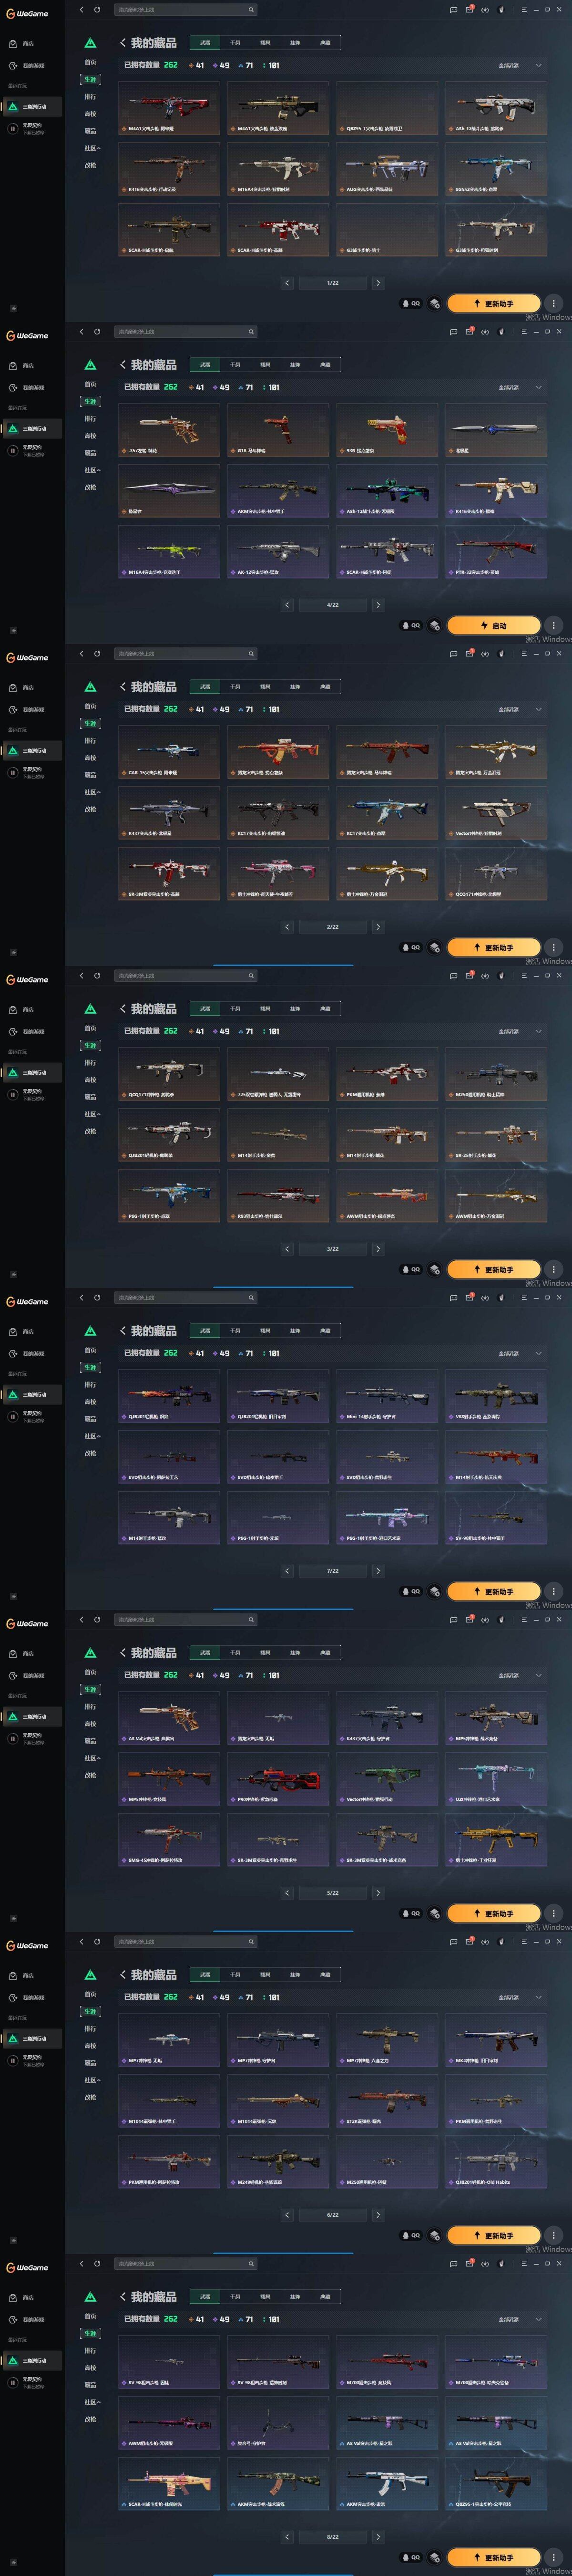Click the refresh icon in the 1/22 window's top bar
The height and width of the screenshot is (2576, 572).
[97, 9]
